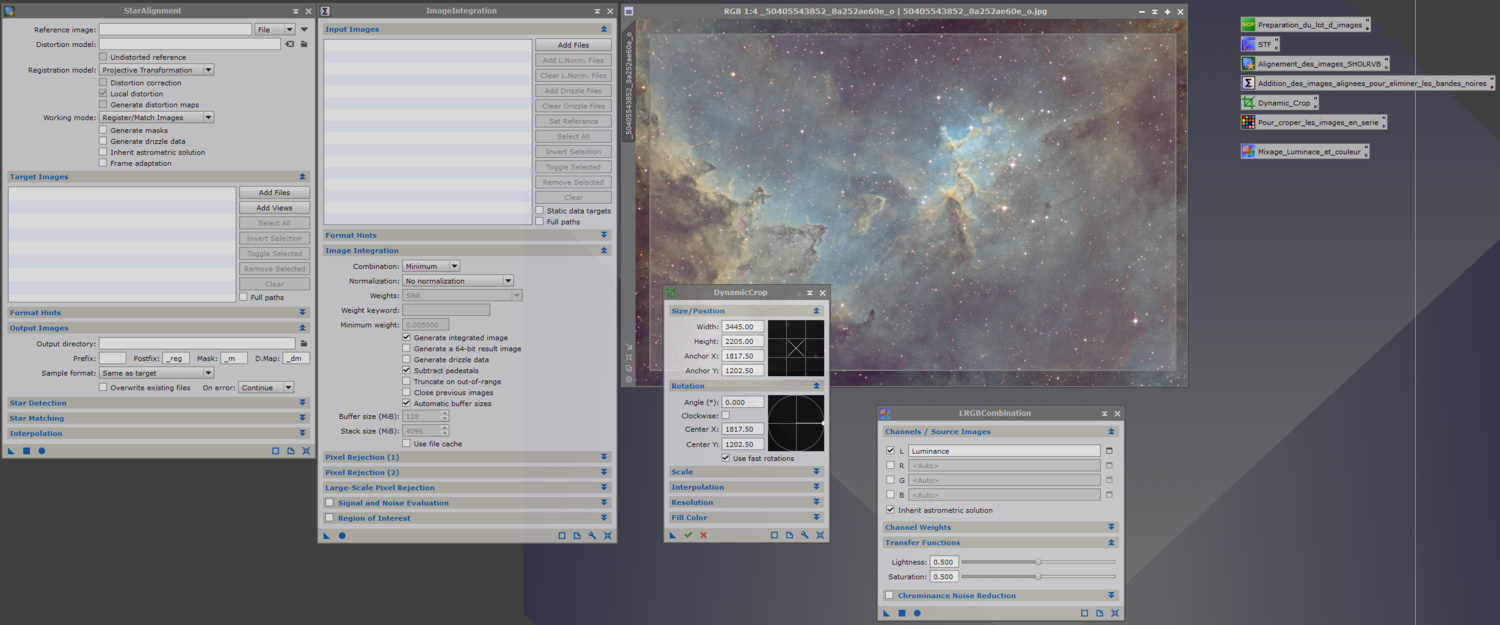Click the Reset icon in LRGBCombination
1500x625 pixels.
tap(1115, 613)
